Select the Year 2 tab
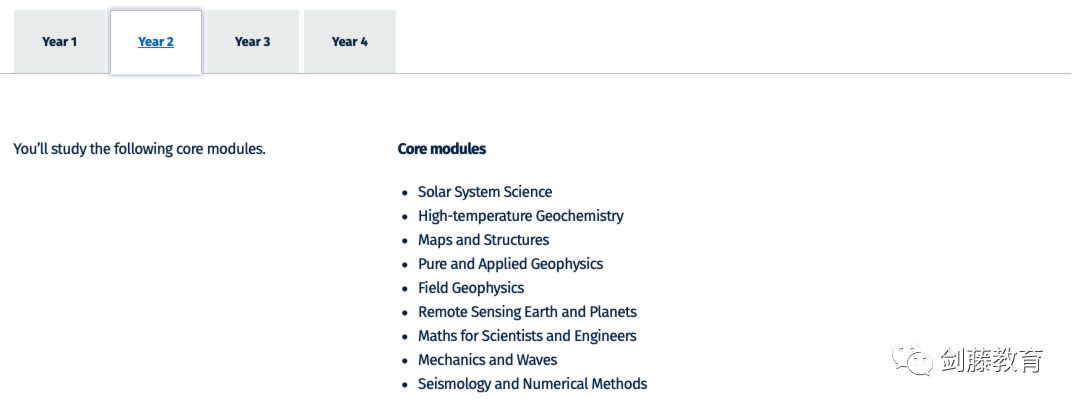This screenshot has width=1078, height=407. tap(156, 42)
